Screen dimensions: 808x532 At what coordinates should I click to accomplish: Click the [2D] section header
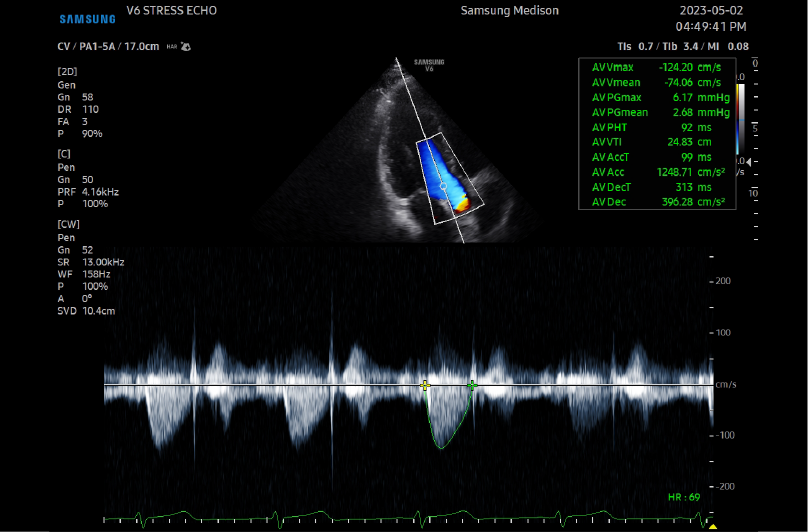tap(67, 72)
